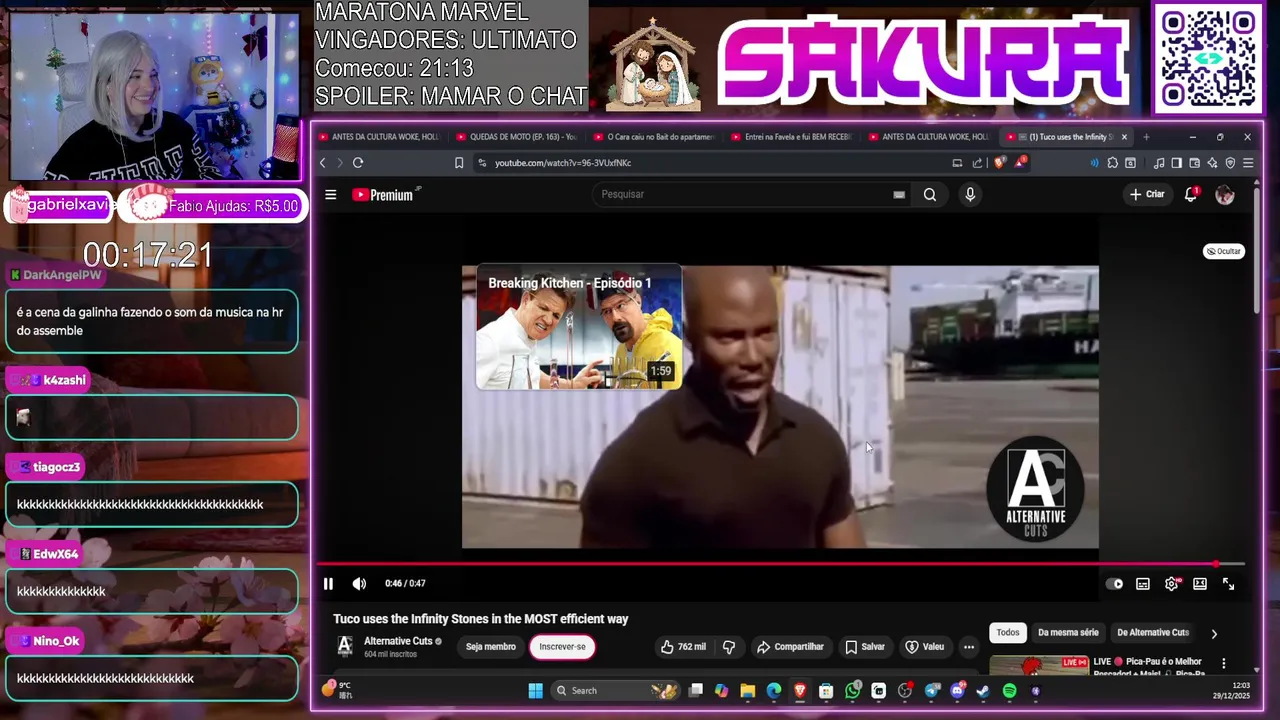Click the youtube.com address bar URL
This screenshot has height=720, width=1280.
(x=563, y=163)
